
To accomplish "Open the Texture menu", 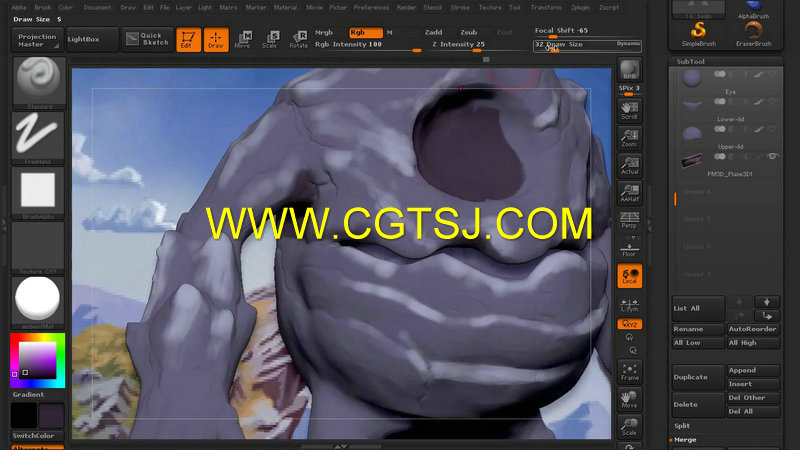I will click(x=490, y=8).
